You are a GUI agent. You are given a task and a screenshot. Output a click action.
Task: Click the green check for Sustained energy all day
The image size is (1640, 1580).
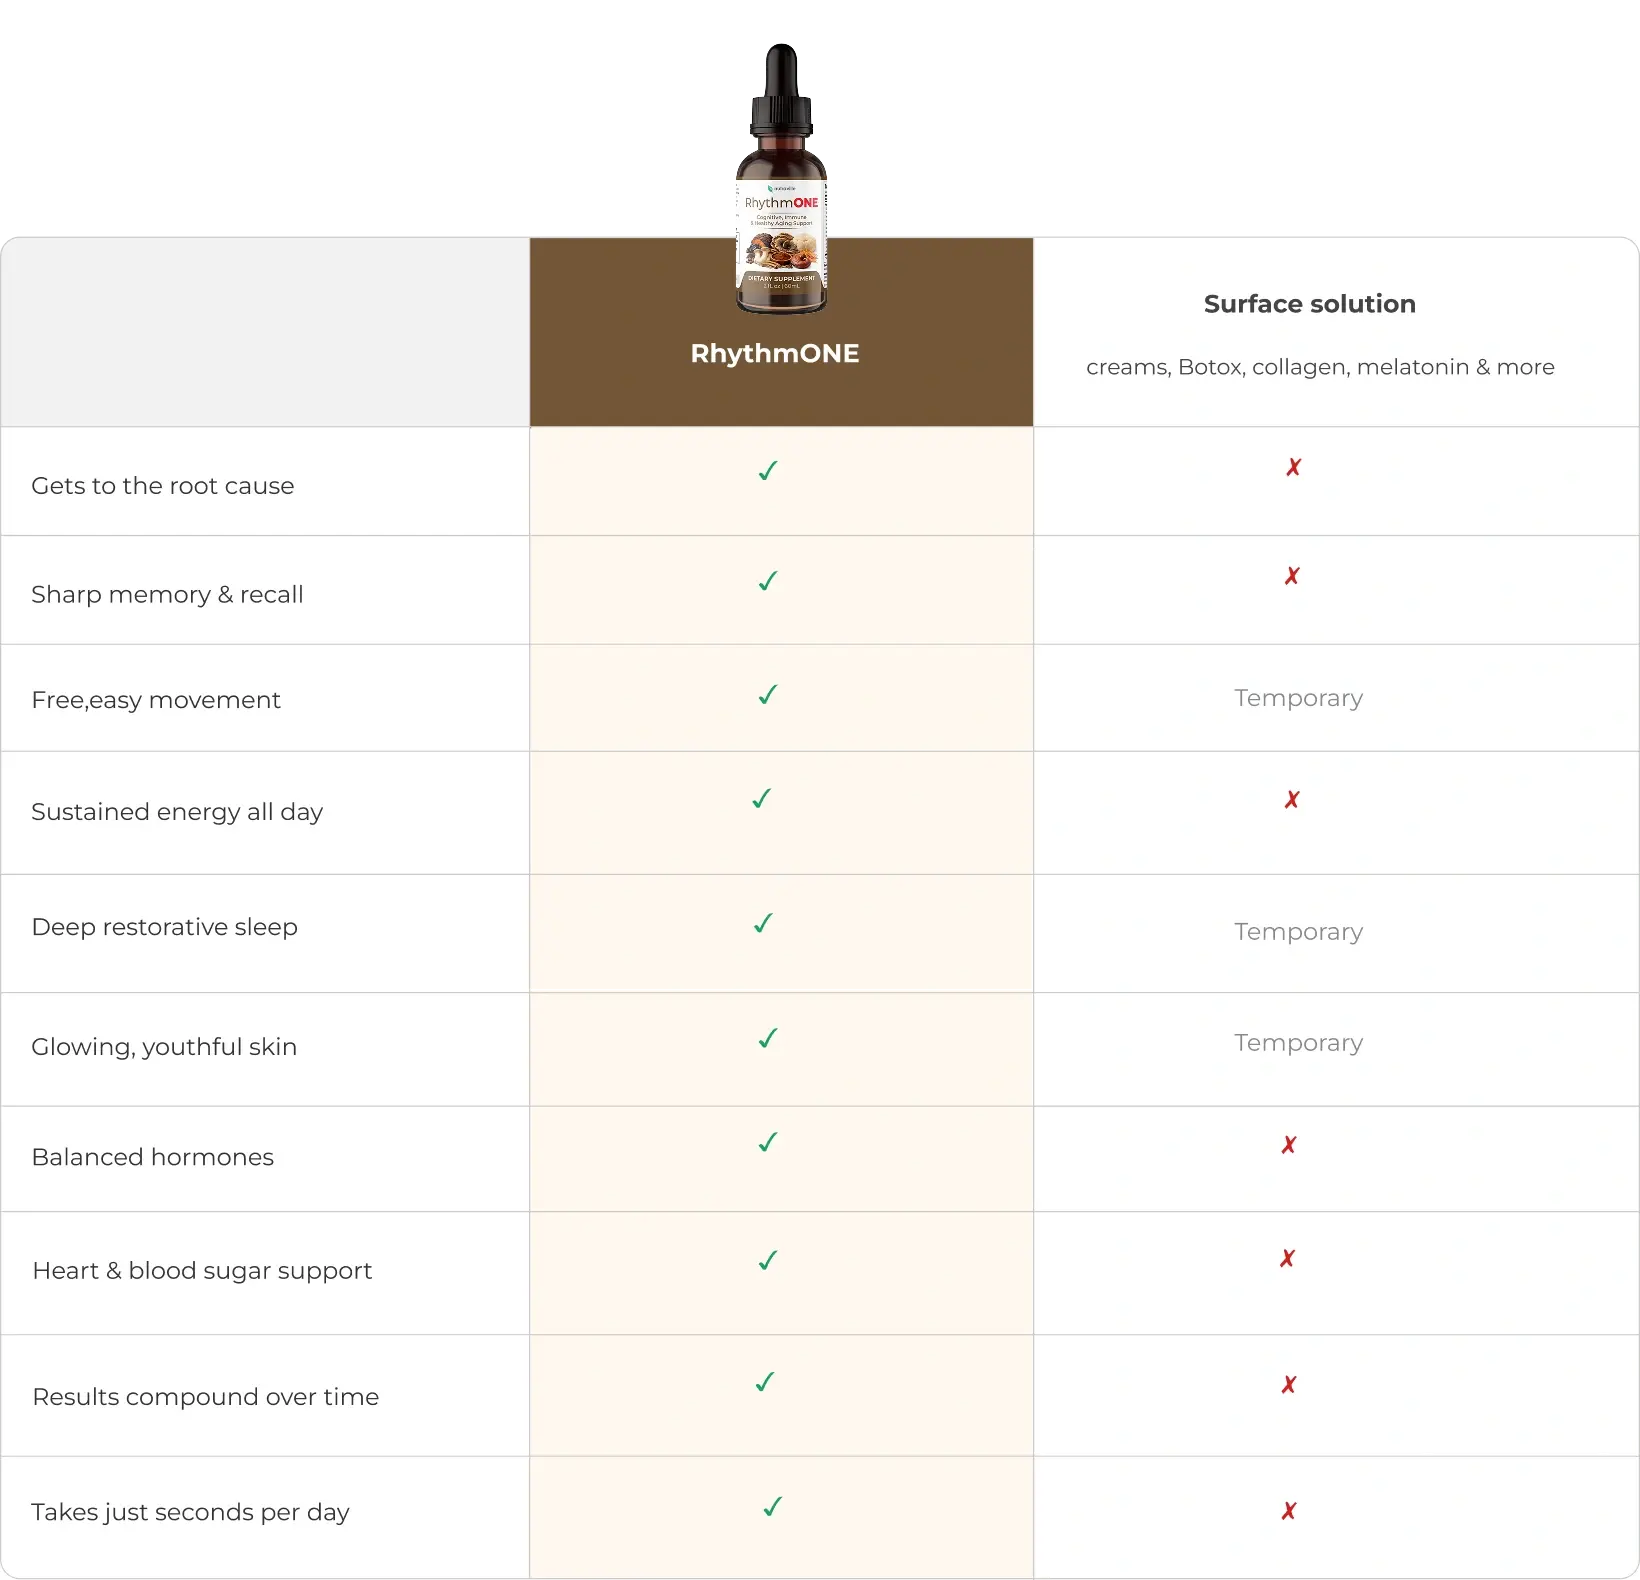(762, 798)
